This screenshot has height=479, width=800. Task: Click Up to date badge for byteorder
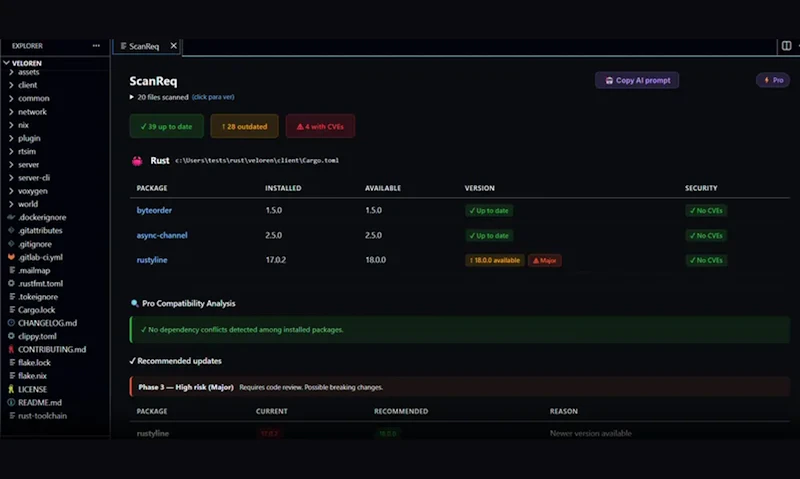pyautogui.click(x=489, y=211)
